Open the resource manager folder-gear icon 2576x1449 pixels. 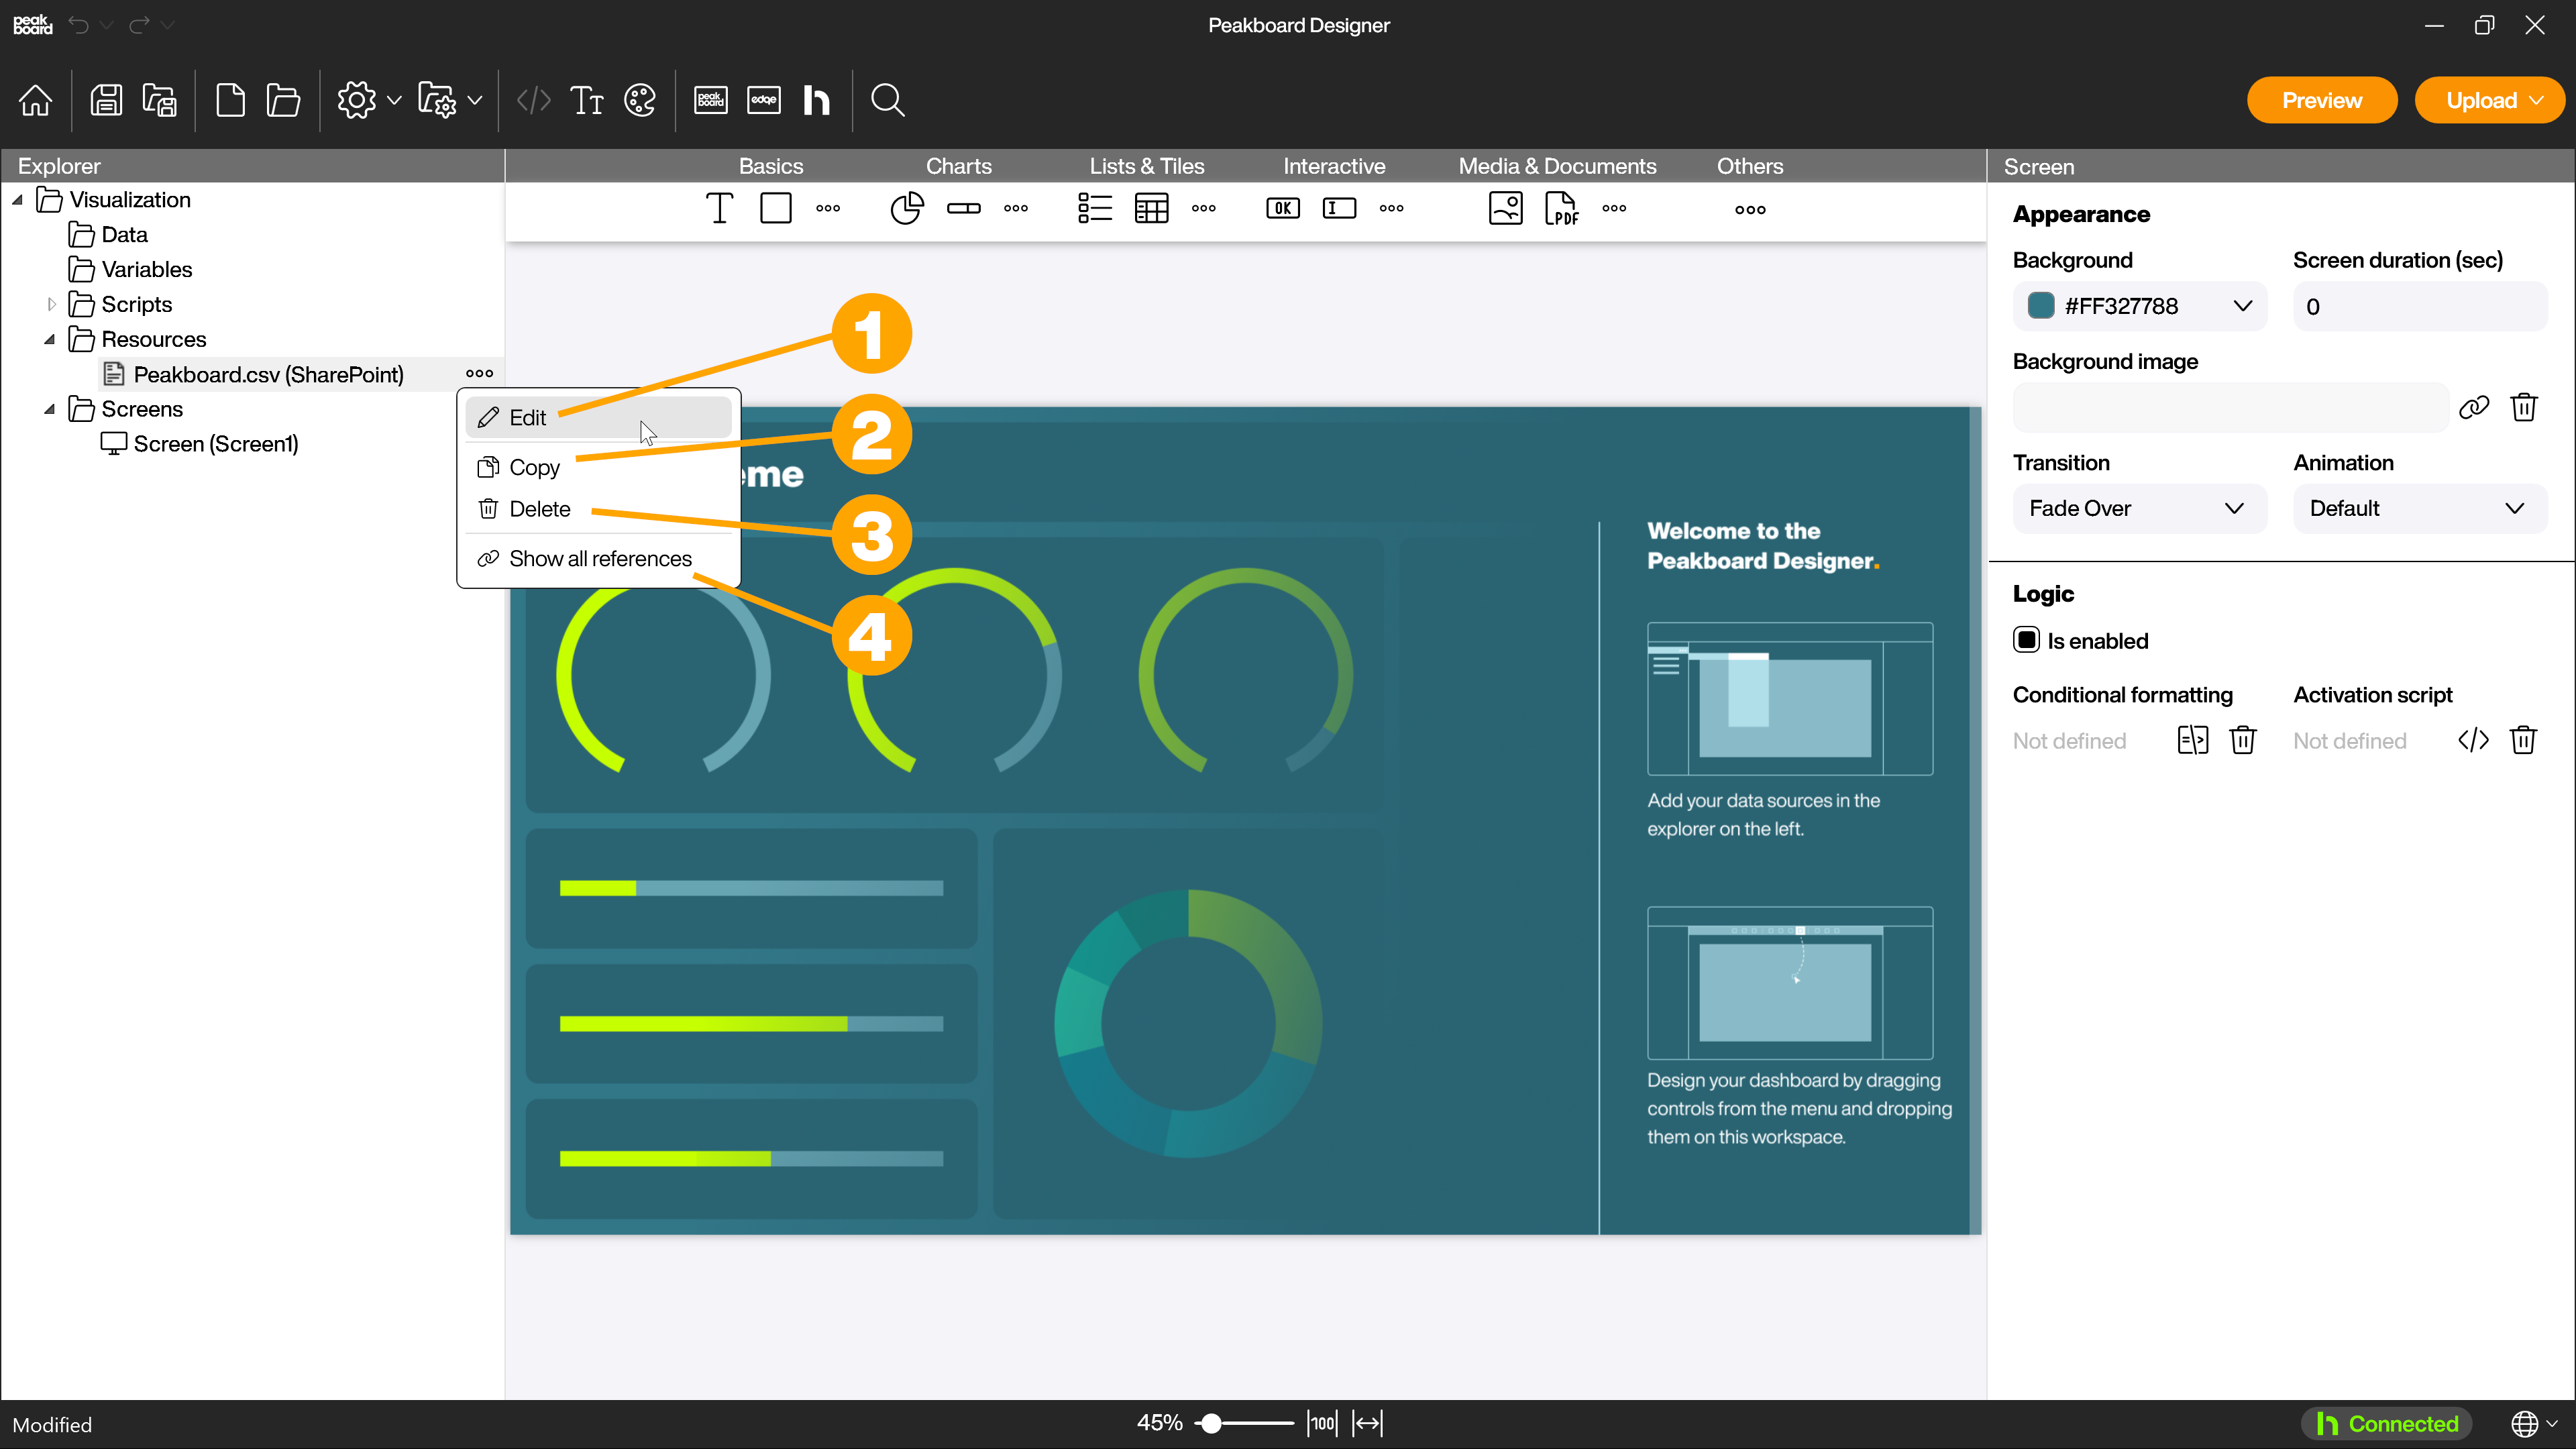point(437,100)
